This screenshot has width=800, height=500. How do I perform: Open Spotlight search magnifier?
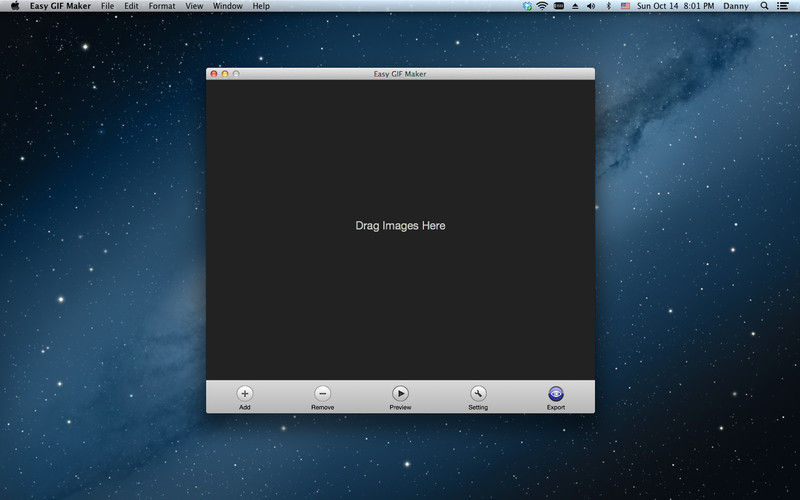tap(764, 6)
